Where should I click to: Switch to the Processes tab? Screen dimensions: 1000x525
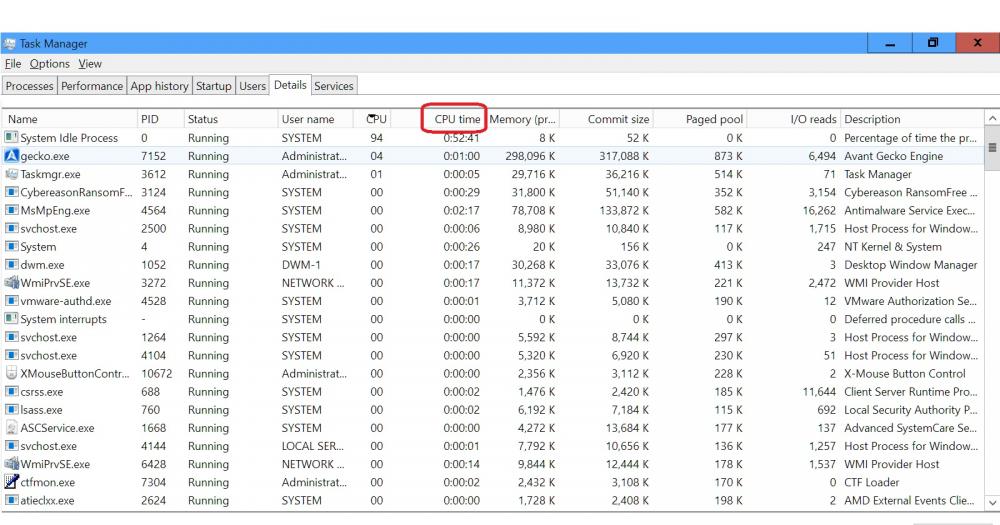coord(29,85)
